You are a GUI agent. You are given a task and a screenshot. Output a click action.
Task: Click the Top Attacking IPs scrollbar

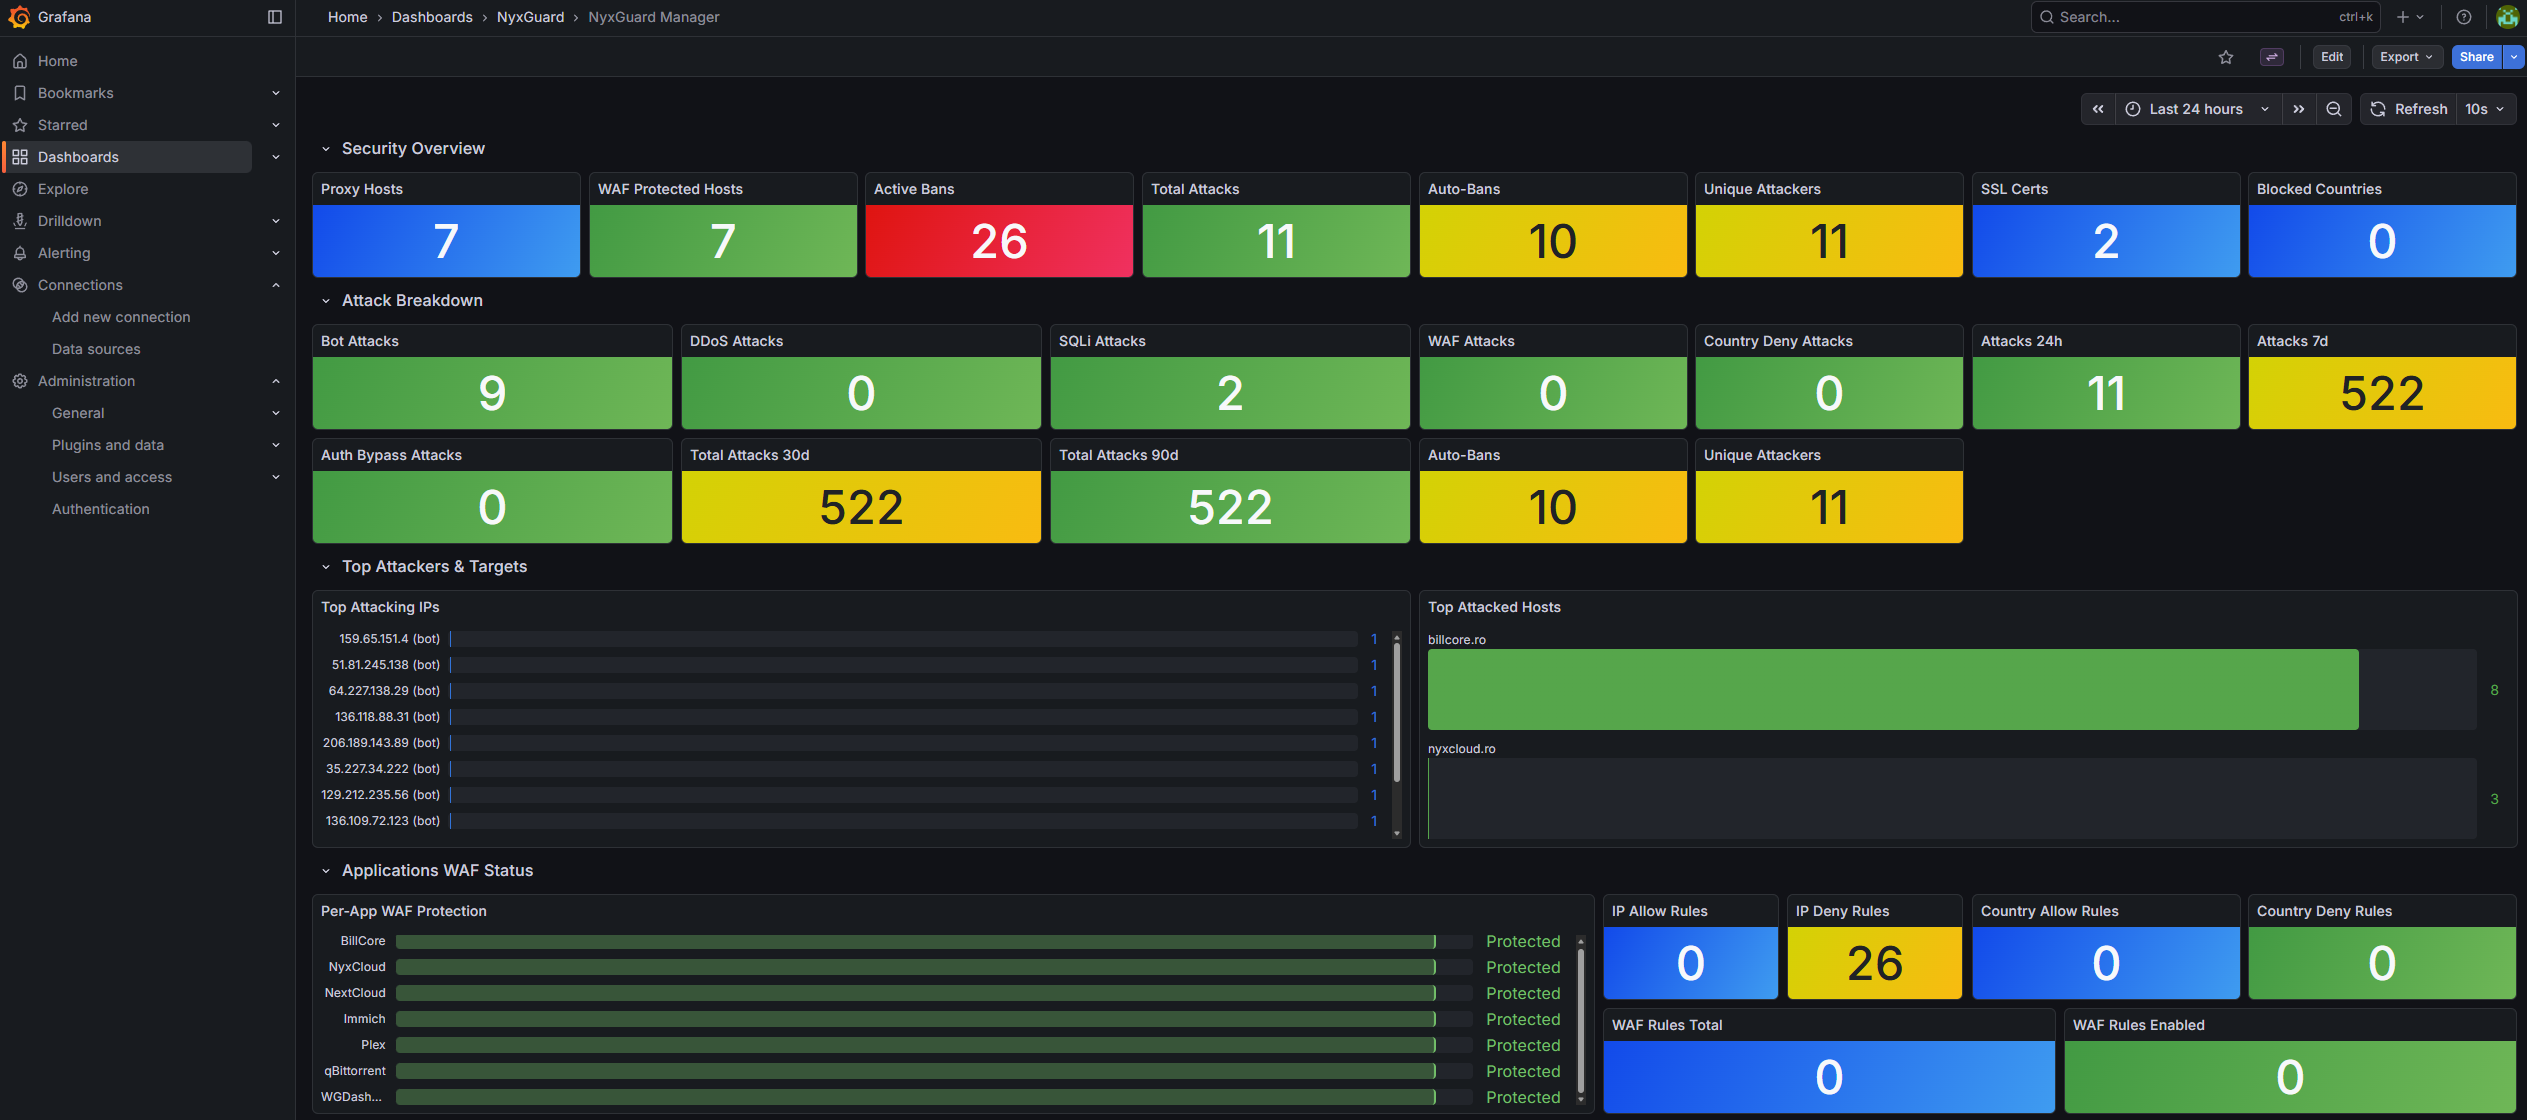[x=1397, y=710]
